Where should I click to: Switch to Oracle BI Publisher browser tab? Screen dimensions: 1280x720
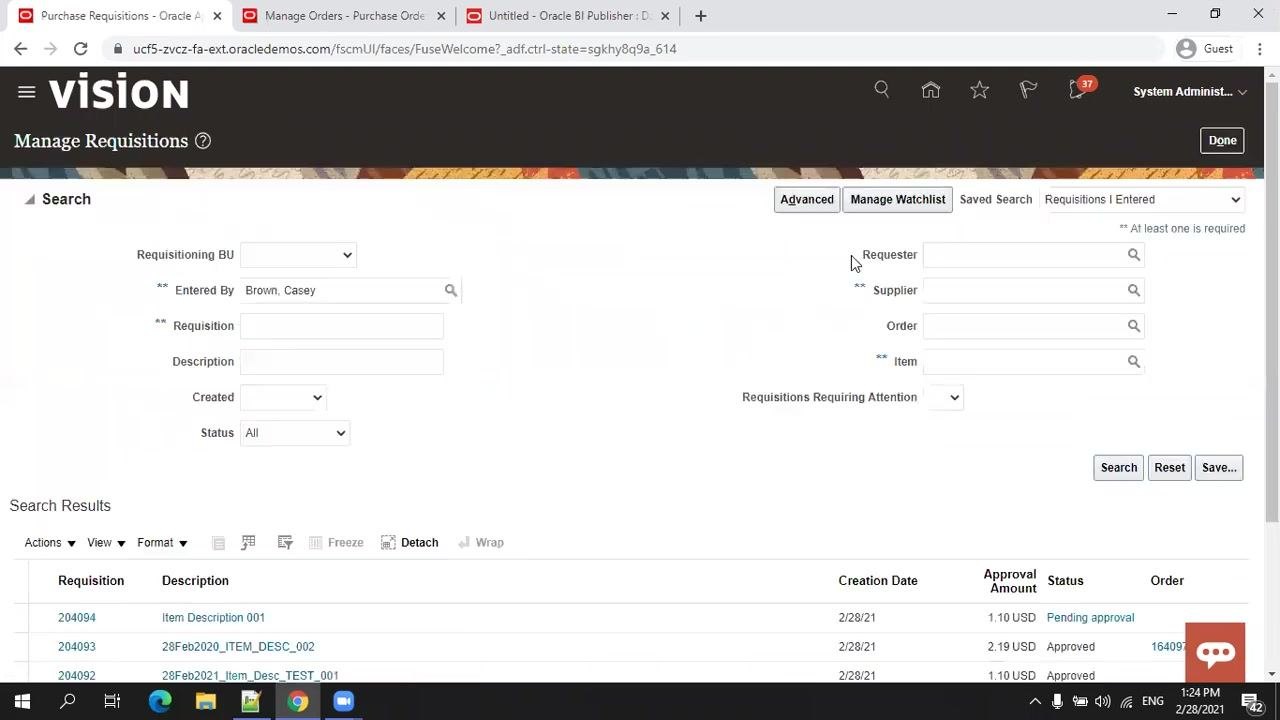click(x=568, y=16)
